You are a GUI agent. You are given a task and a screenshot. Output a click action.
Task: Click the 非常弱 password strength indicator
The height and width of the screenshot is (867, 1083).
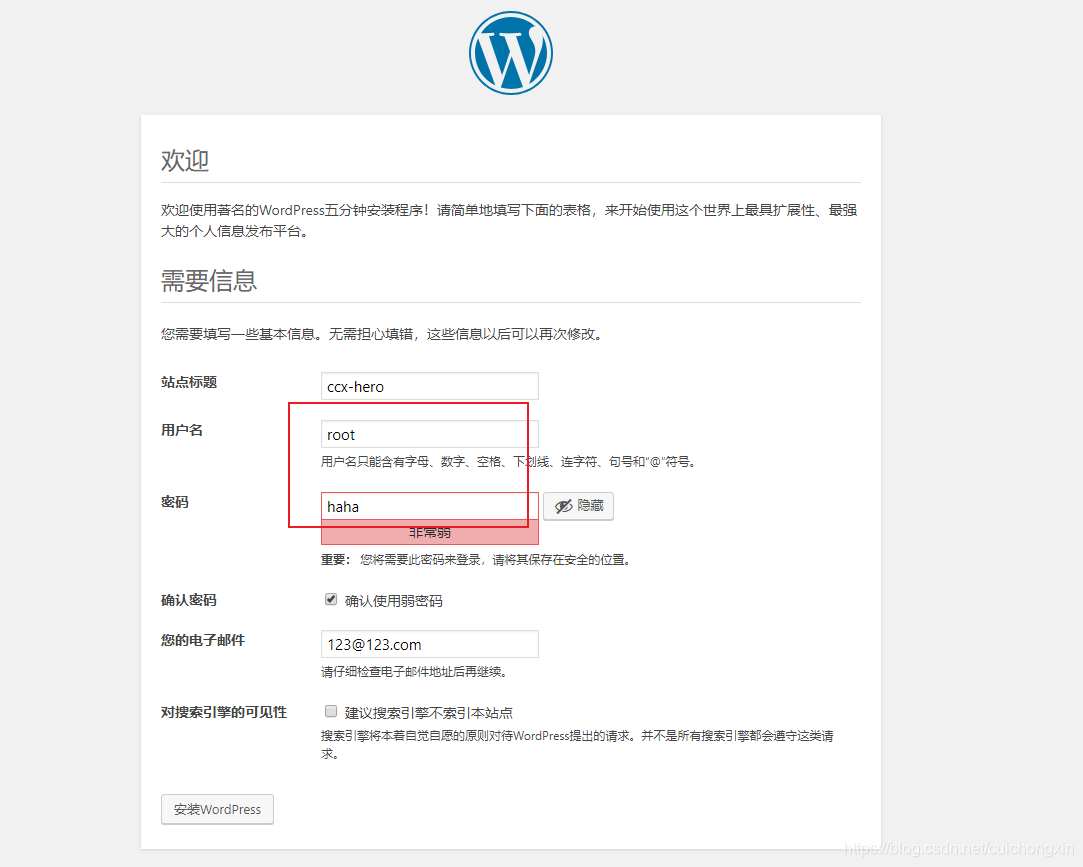tap(430, 533)
